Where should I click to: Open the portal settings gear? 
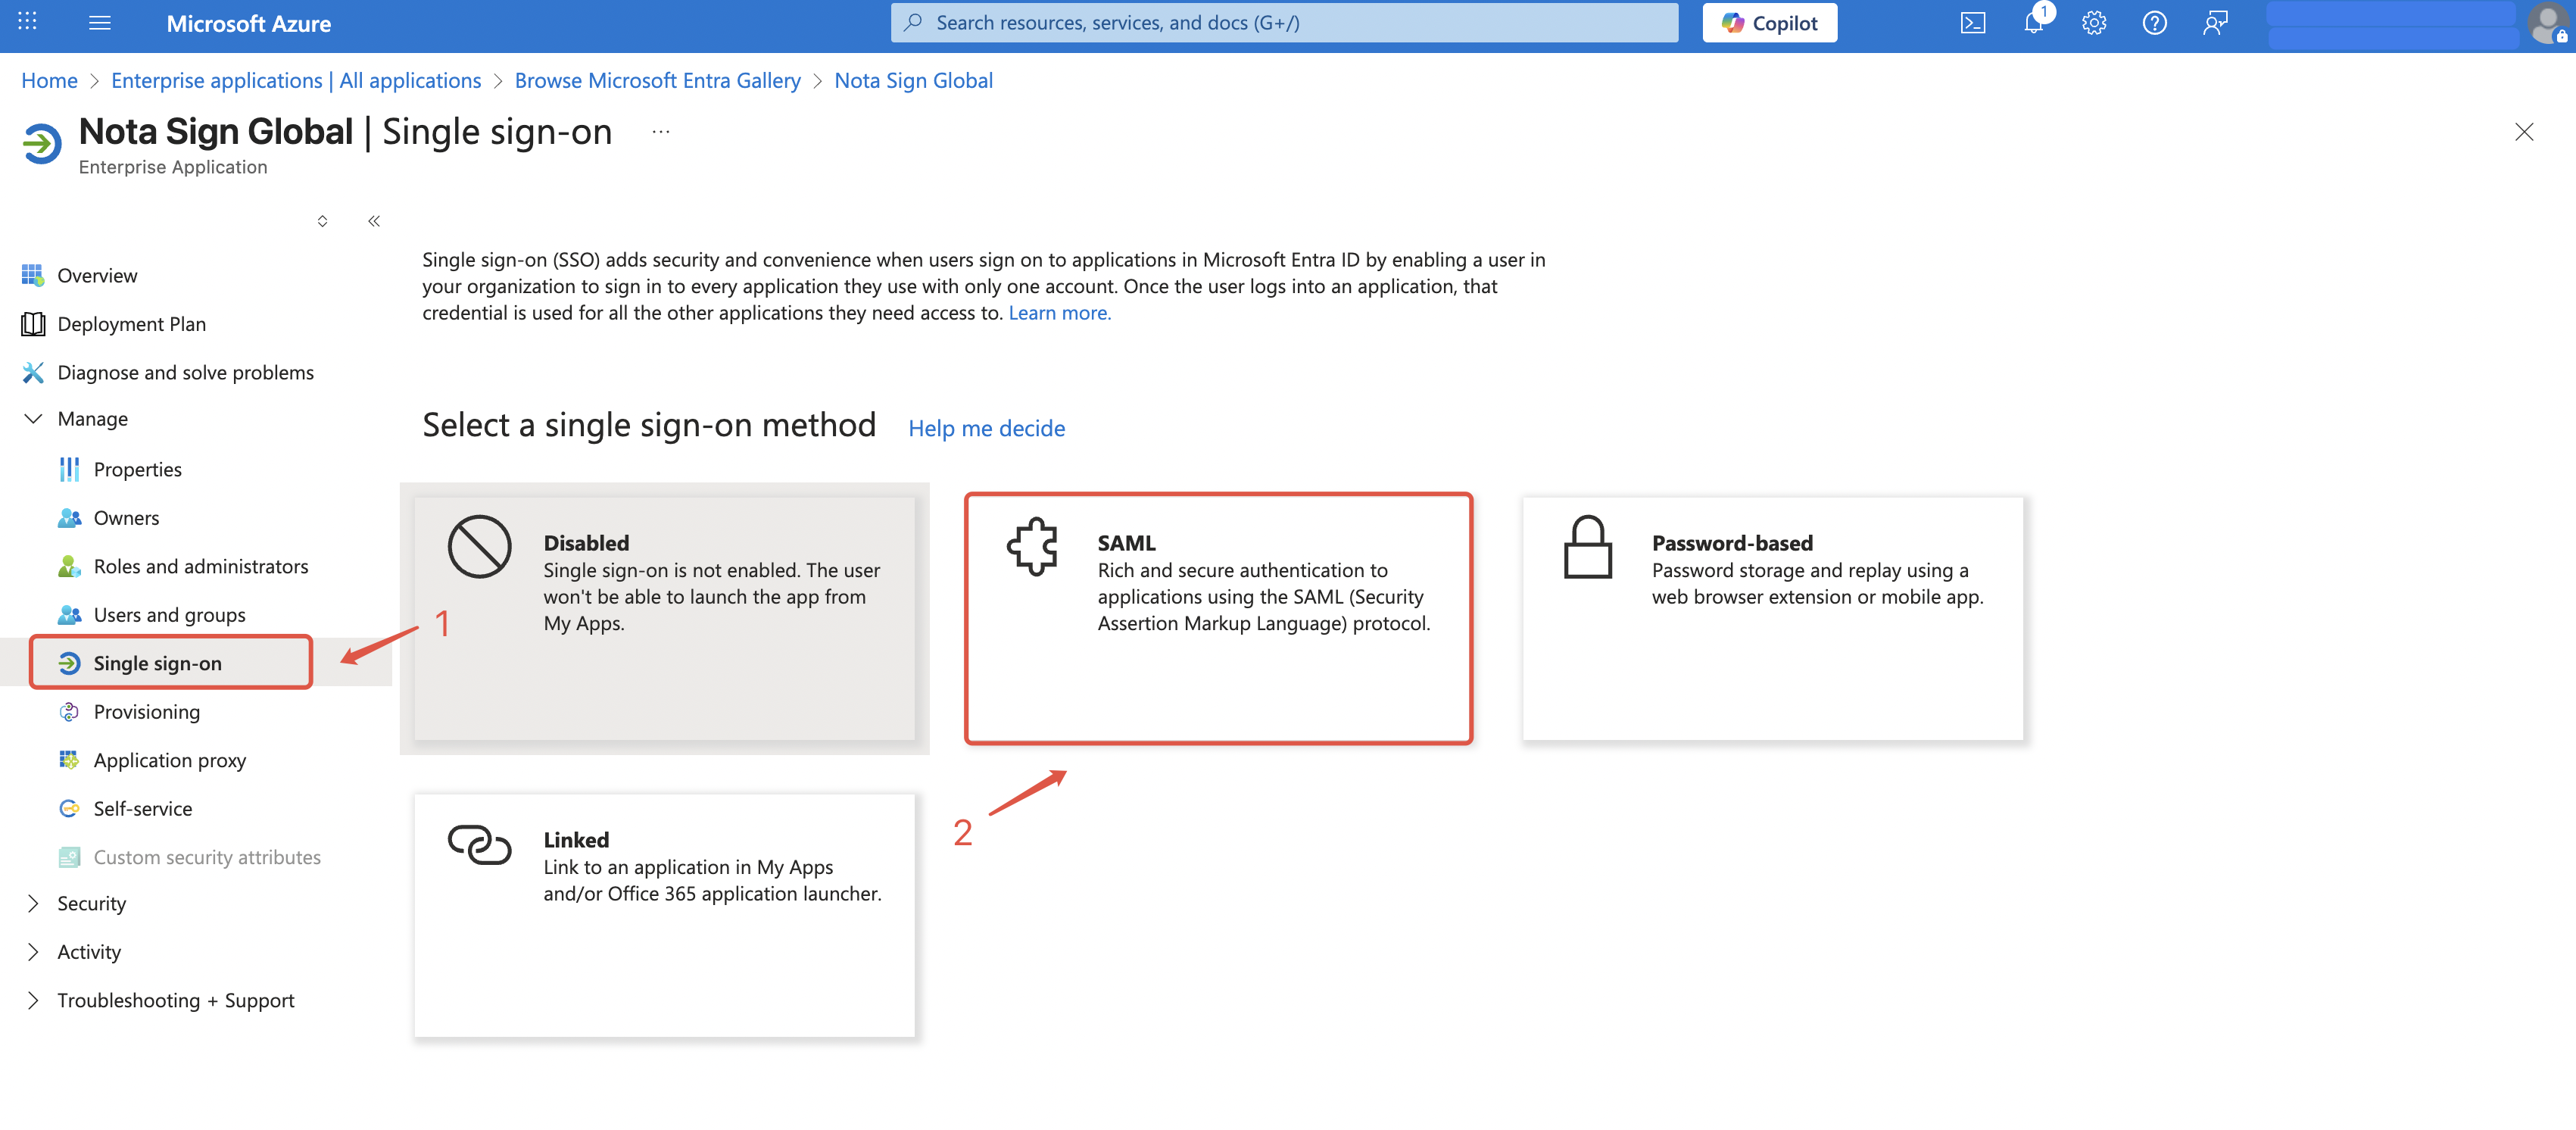pyautogui.click(x=2094, y=23)
